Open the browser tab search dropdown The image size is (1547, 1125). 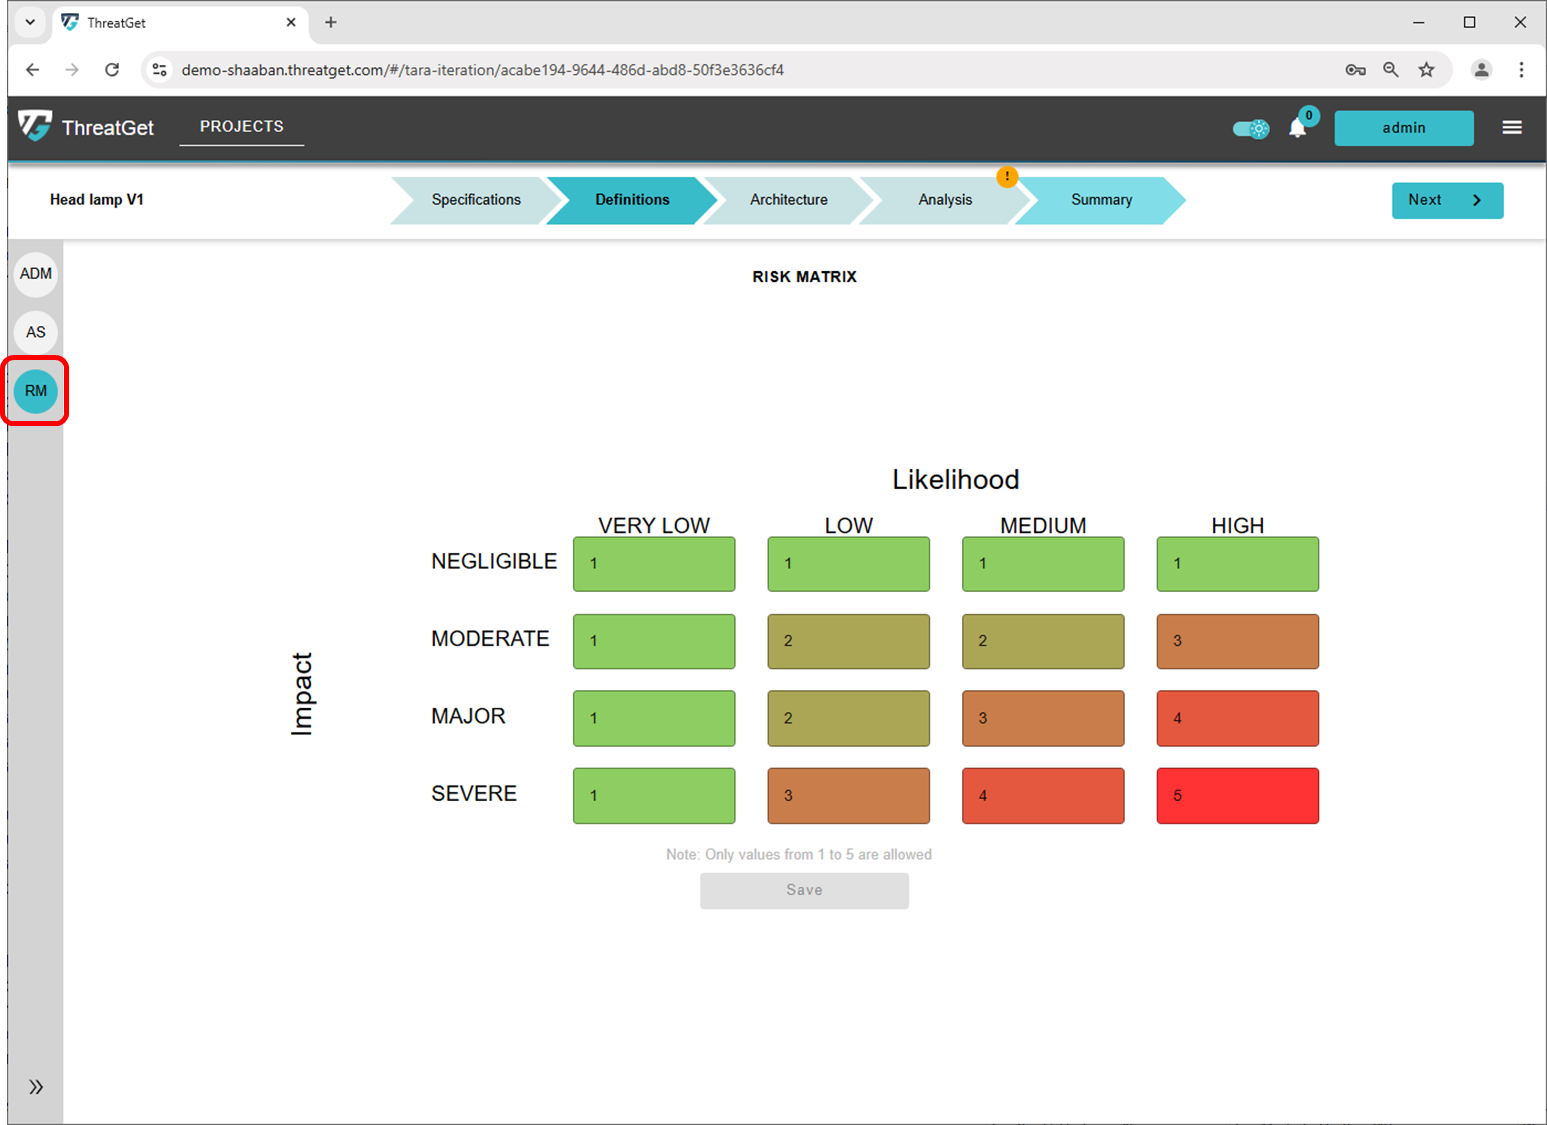pyautogui.click(x=29, y=22)
